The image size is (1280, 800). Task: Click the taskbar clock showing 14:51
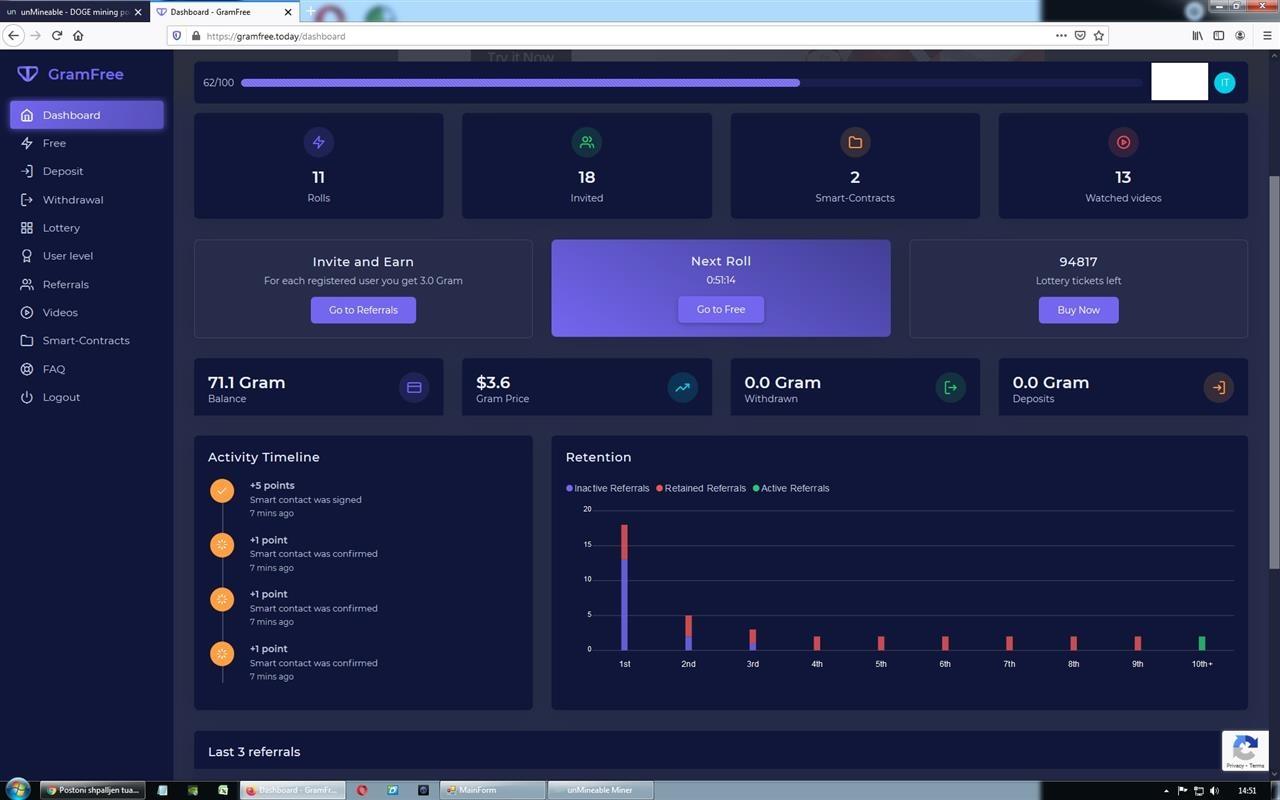point(1247,790)
